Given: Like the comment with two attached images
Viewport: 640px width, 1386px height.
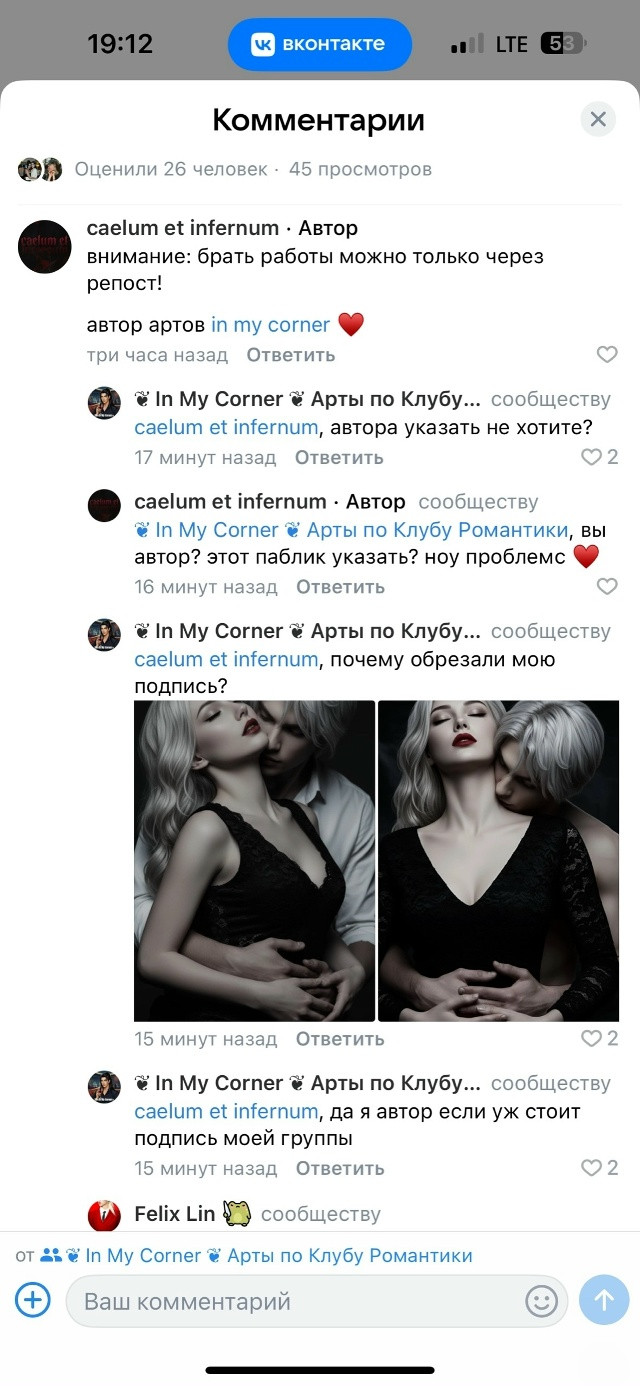Looking at the screenshot, I should [x=600, y=1039].
